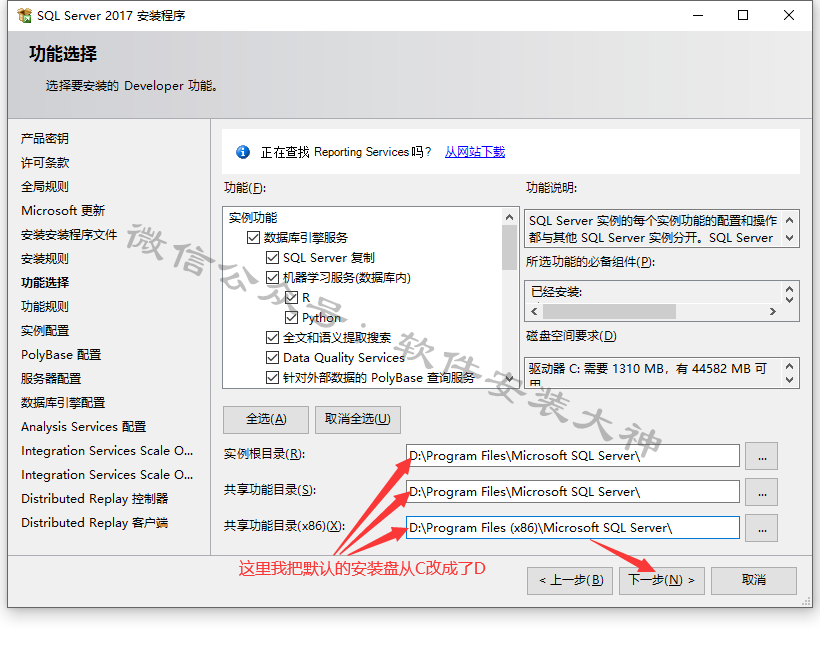Select Distributed Replay 客户端 step in sidebar
This screenshot has height=645, width=820.
[95, 523]
